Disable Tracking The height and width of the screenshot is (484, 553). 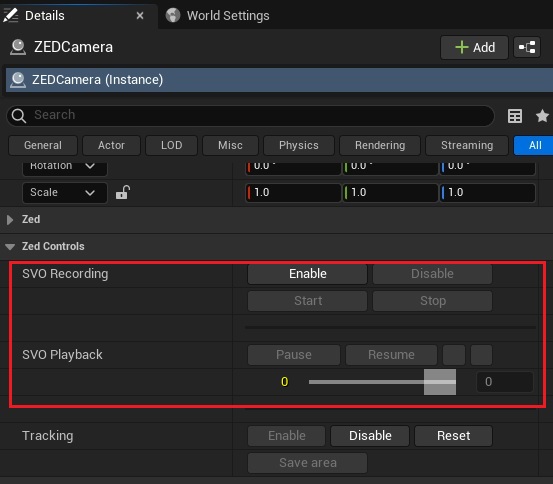click(x=370, y=436)
